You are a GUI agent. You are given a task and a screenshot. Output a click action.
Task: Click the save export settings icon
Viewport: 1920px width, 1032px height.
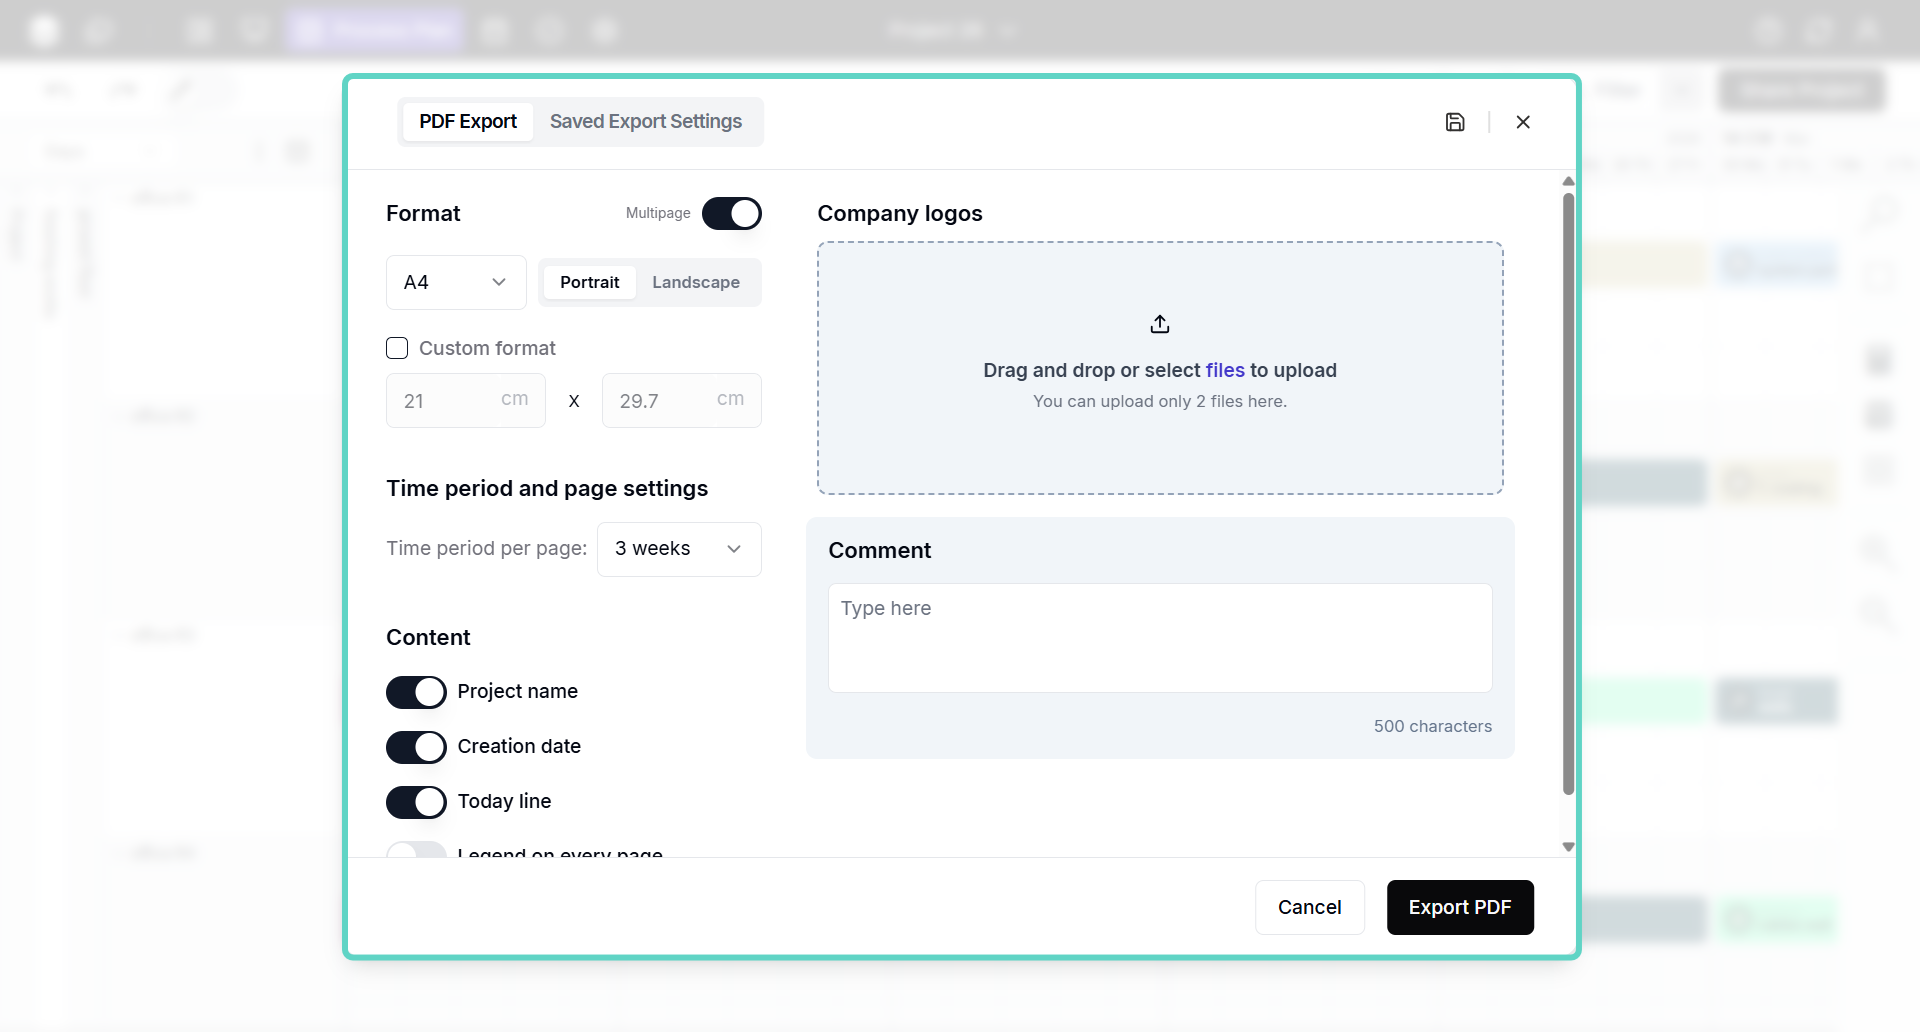1455,122
